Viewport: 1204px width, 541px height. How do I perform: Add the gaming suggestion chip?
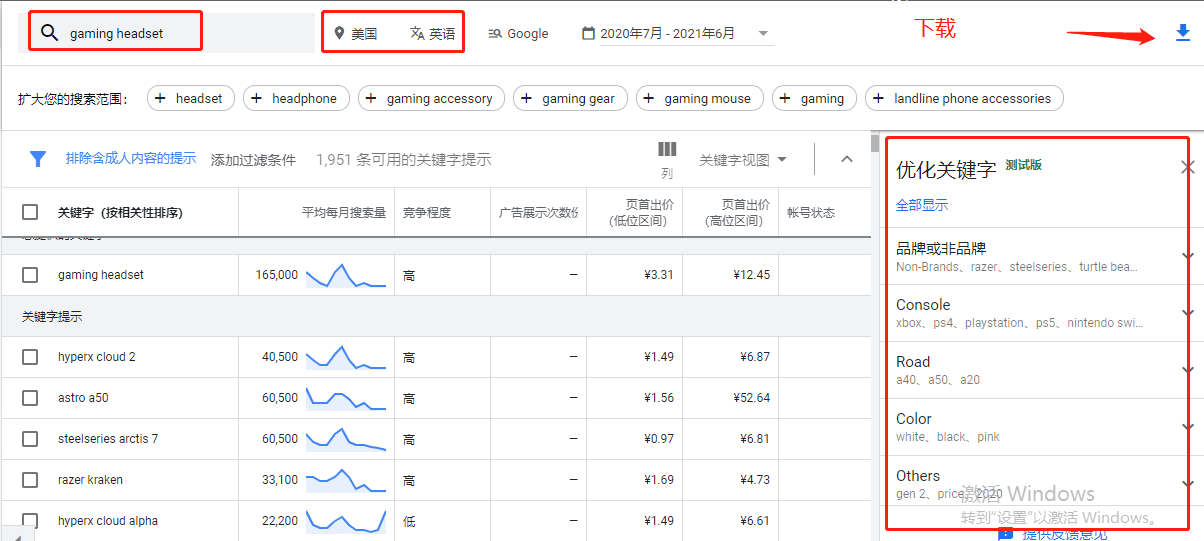pyautogui.click(x=814, y=98)
